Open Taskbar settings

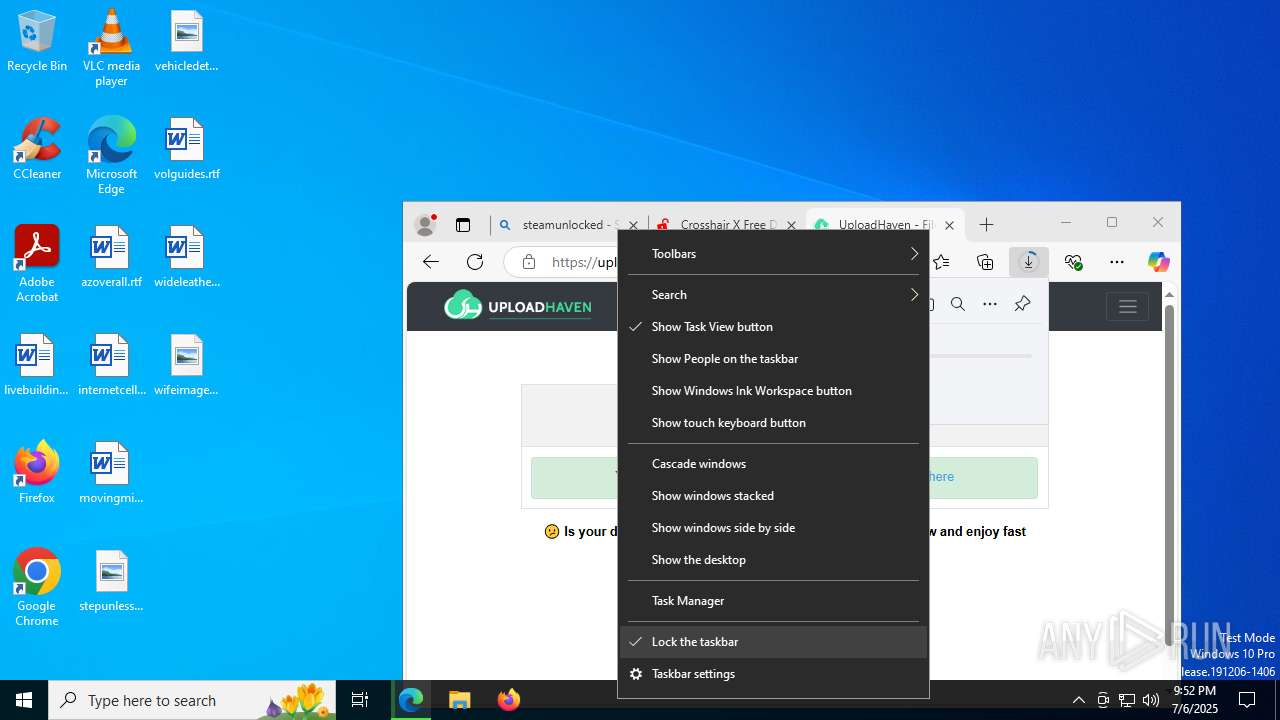click(773, 674)
